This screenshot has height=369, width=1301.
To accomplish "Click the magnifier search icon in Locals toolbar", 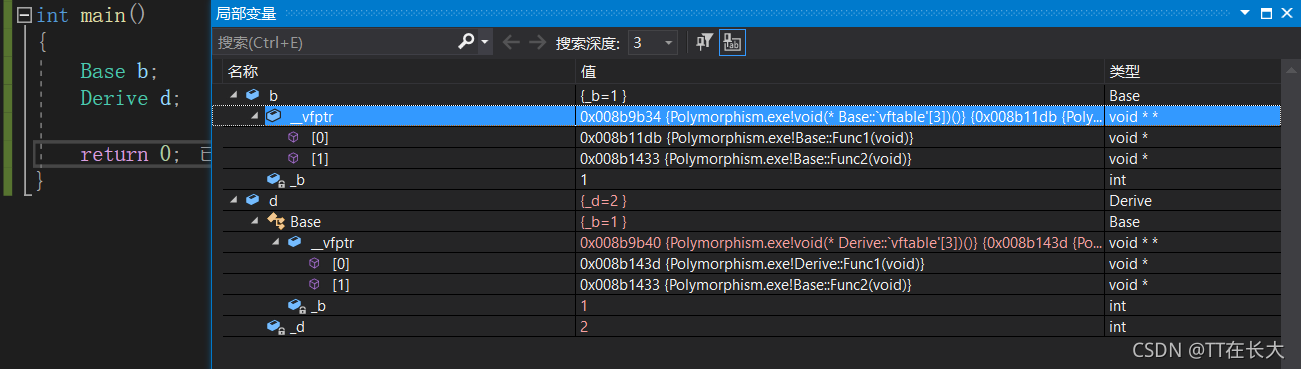I will click(466, 42).
